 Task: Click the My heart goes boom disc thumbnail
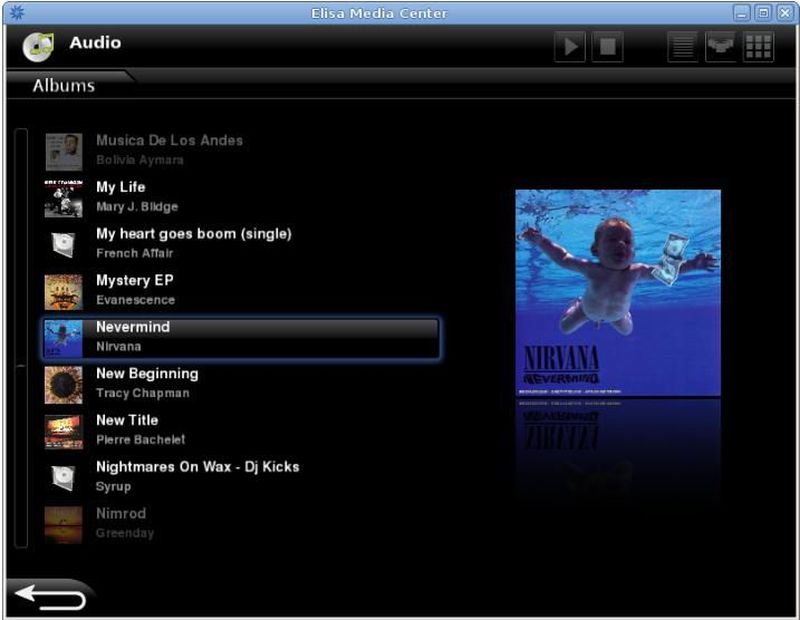[x=63, y=244]
